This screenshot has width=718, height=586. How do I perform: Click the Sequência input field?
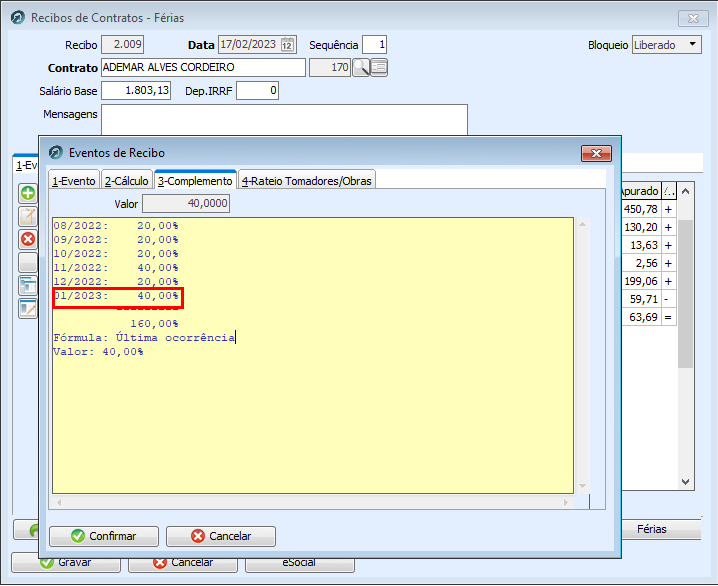(375, 45)
